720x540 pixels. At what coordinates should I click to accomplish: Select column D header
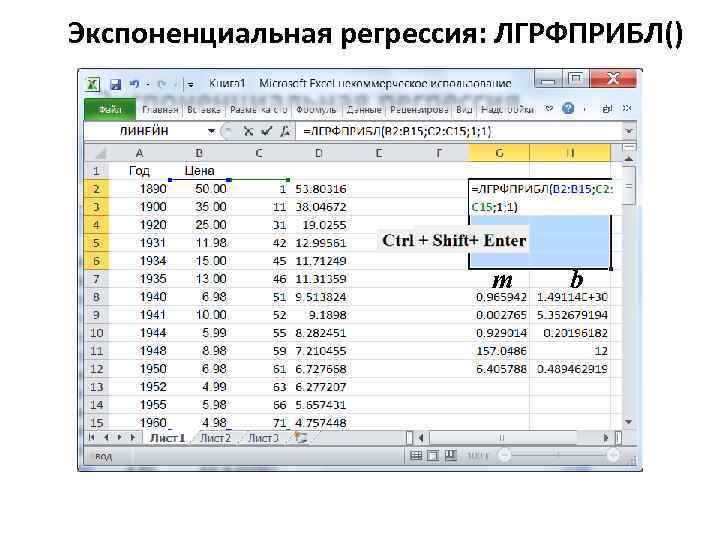319,153
